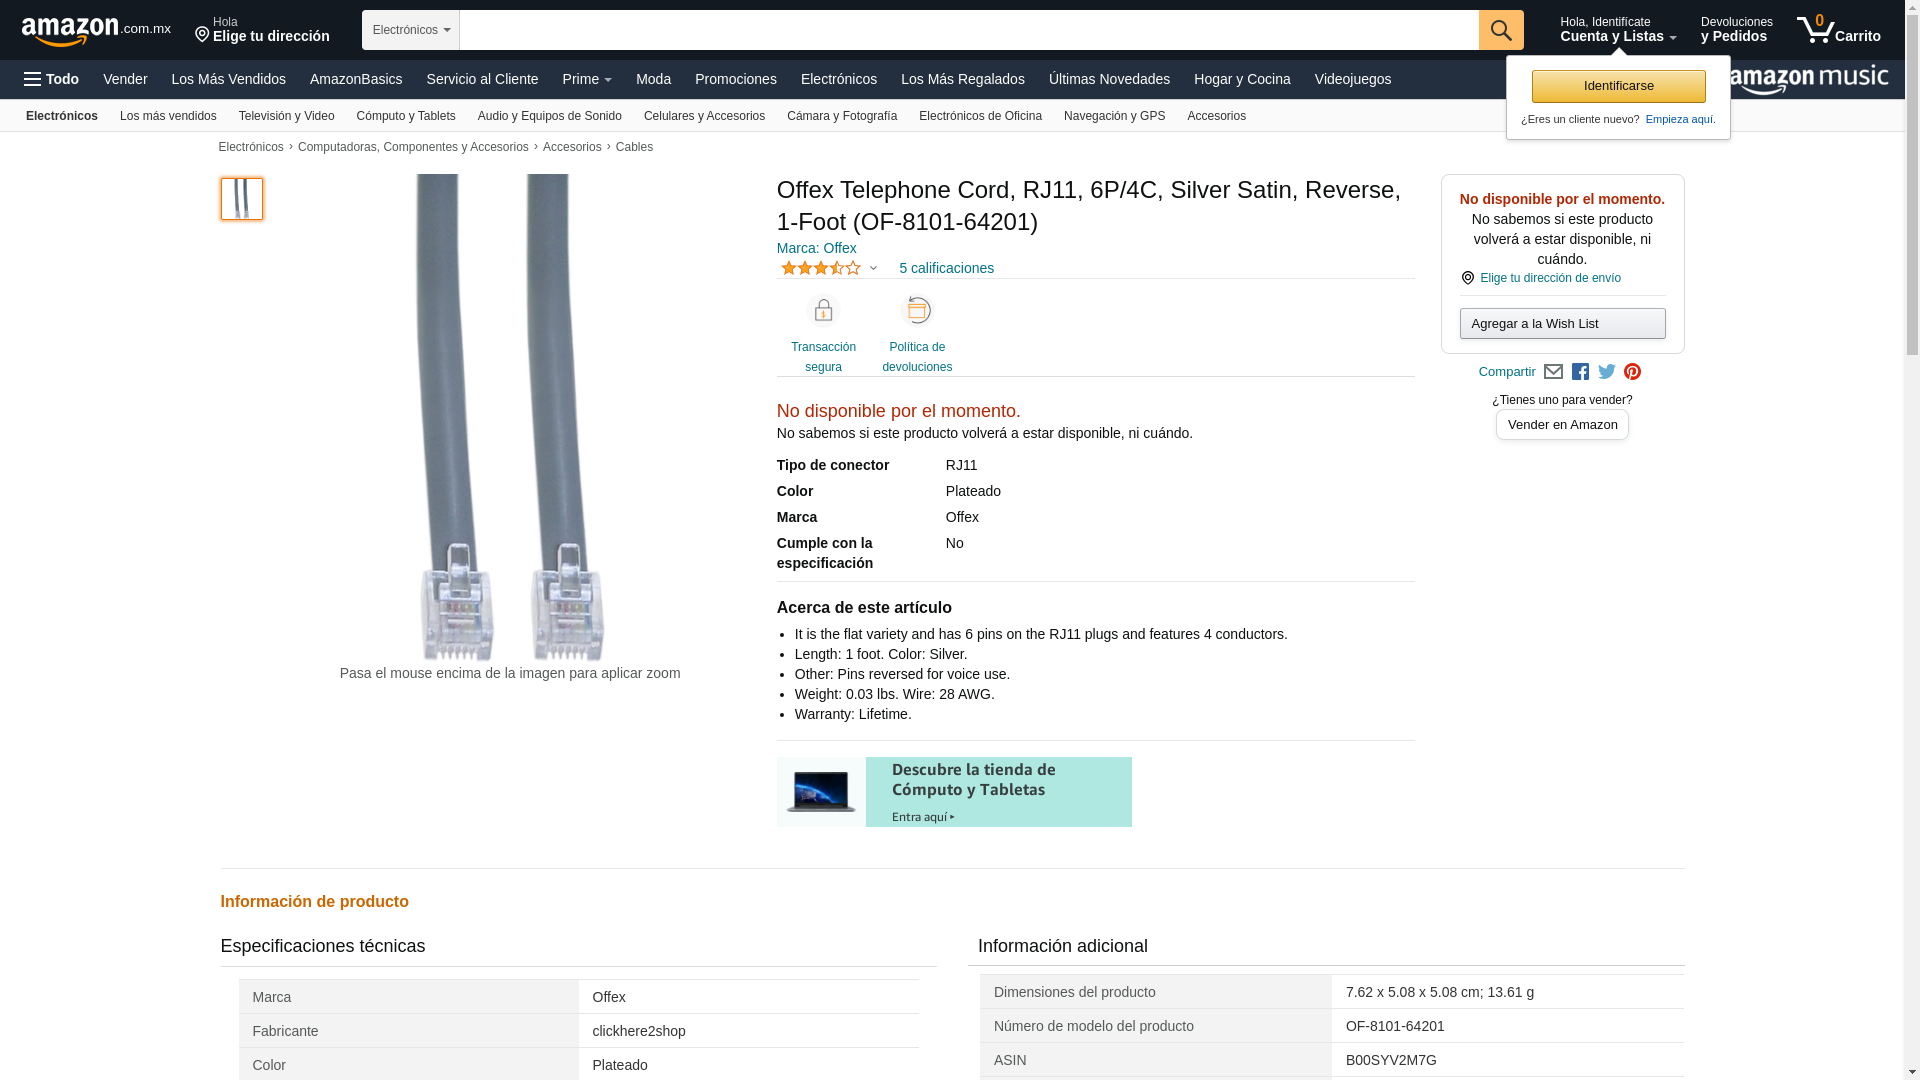
Task: Open the Todo hamburger menu
Action: pyautogui.click(x=51, y=79)
